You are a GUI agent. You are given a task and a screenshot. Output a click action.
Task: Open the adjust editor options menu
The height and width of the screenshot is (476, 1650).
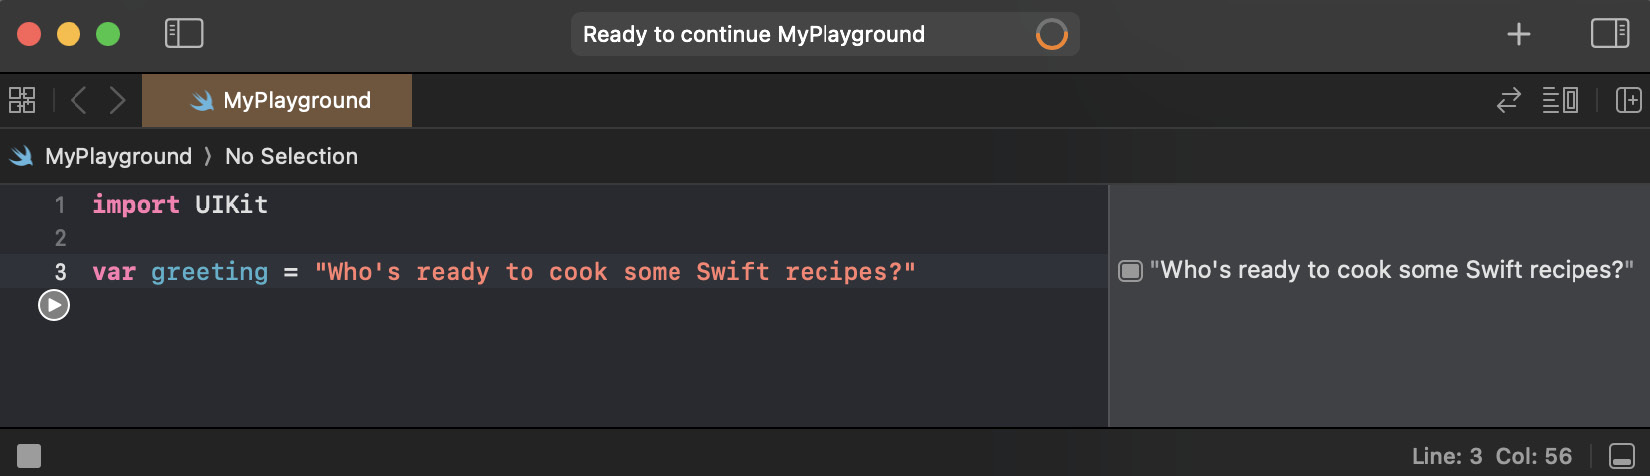(1560, 100)
